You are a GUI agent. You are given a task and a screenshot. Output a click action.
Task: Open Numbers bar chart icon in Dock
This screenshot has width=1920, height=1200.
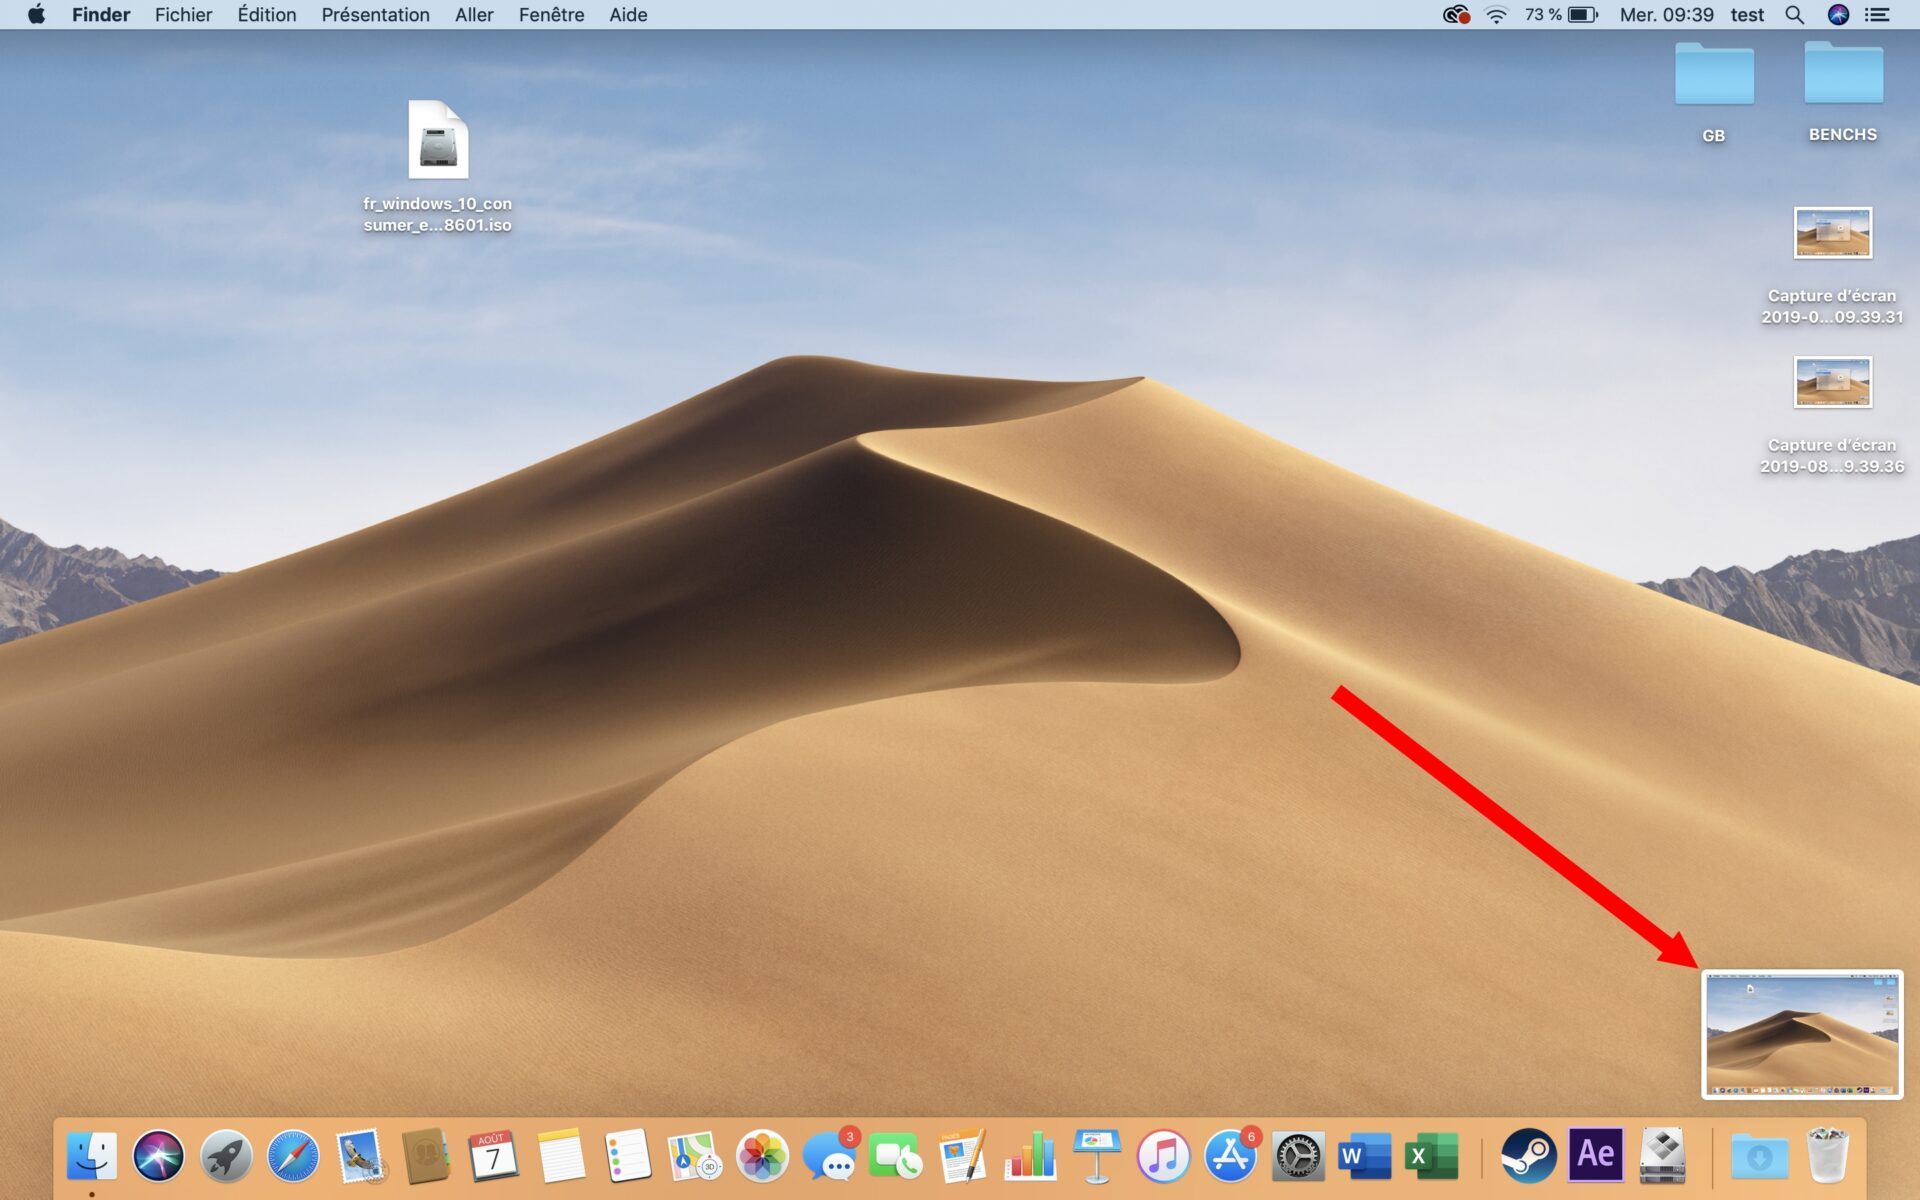point(1030,1157)
